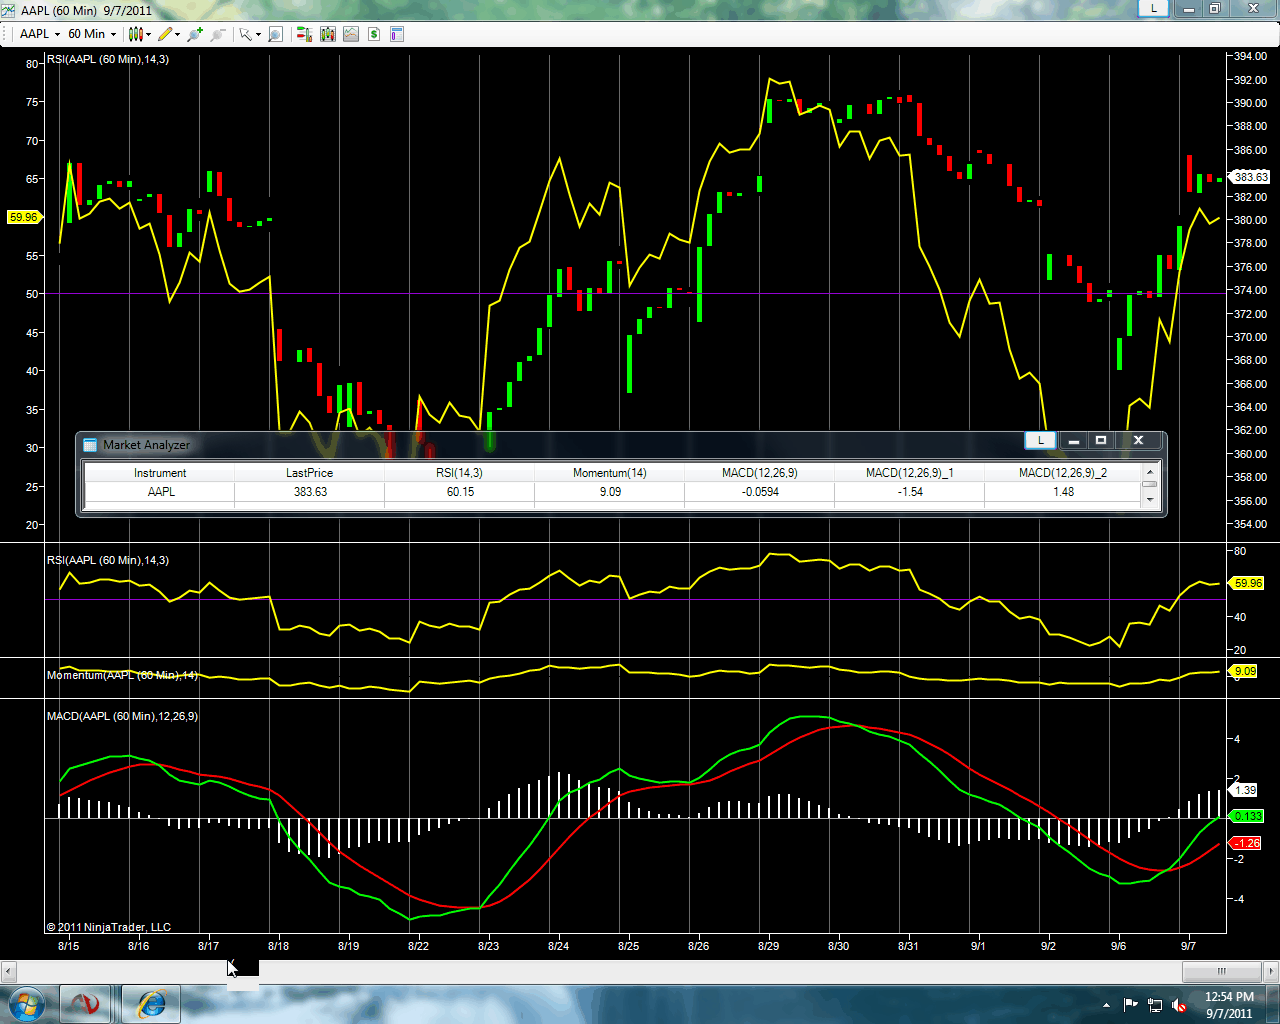The image size is (1280, 1024).
Task: Click the chart horizontal scrollbar left arrow
Action: tap(8, 971)
